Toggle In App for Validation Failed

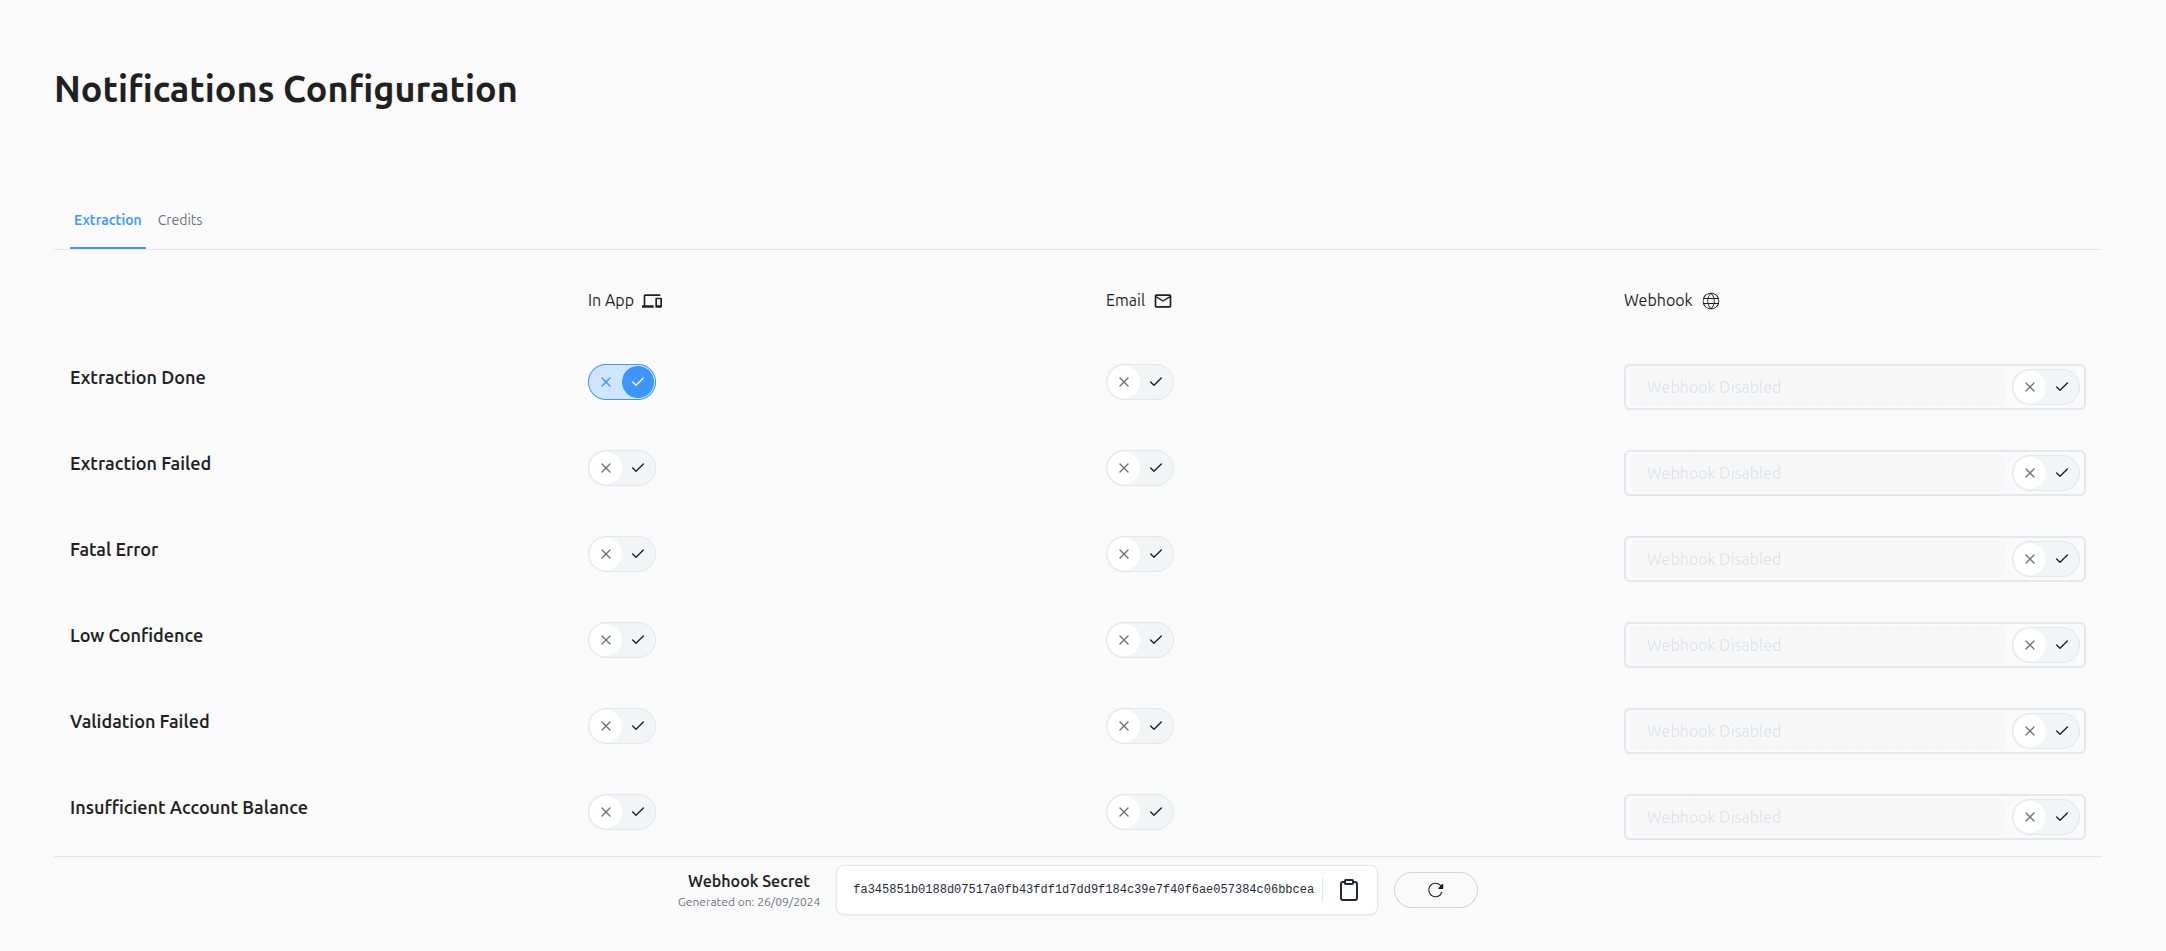[x=622, y=726]
